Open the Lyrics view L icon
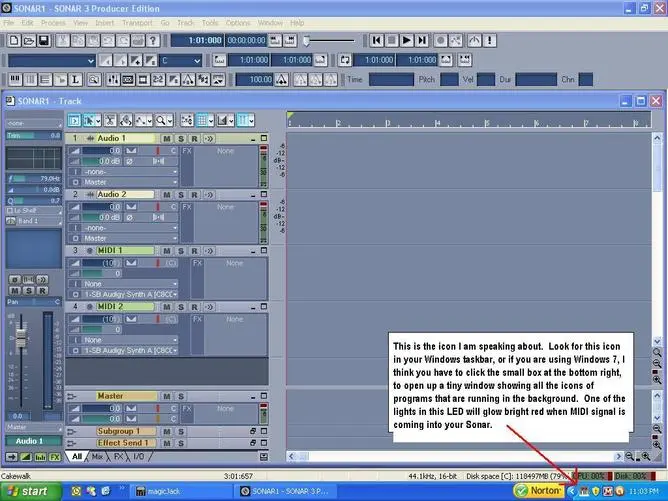 coord(75,80)
